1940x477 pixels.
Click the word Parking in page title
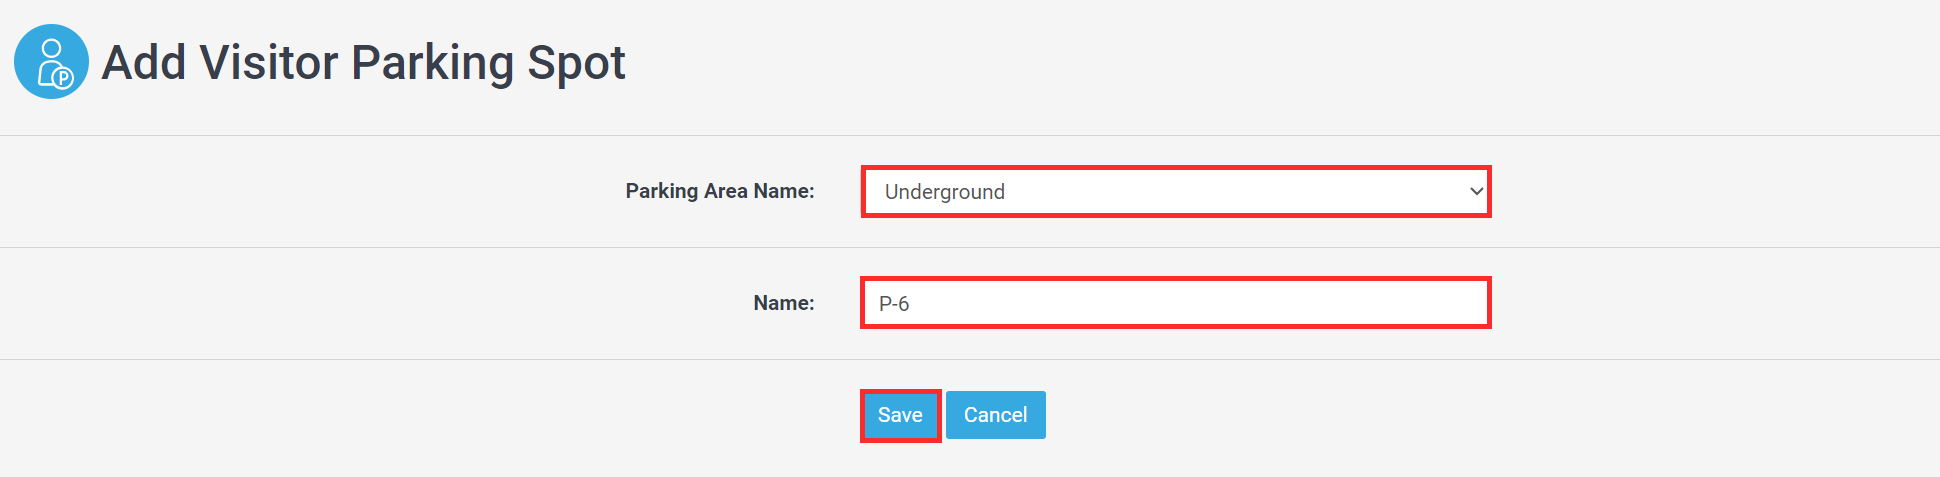coord(432,64)
